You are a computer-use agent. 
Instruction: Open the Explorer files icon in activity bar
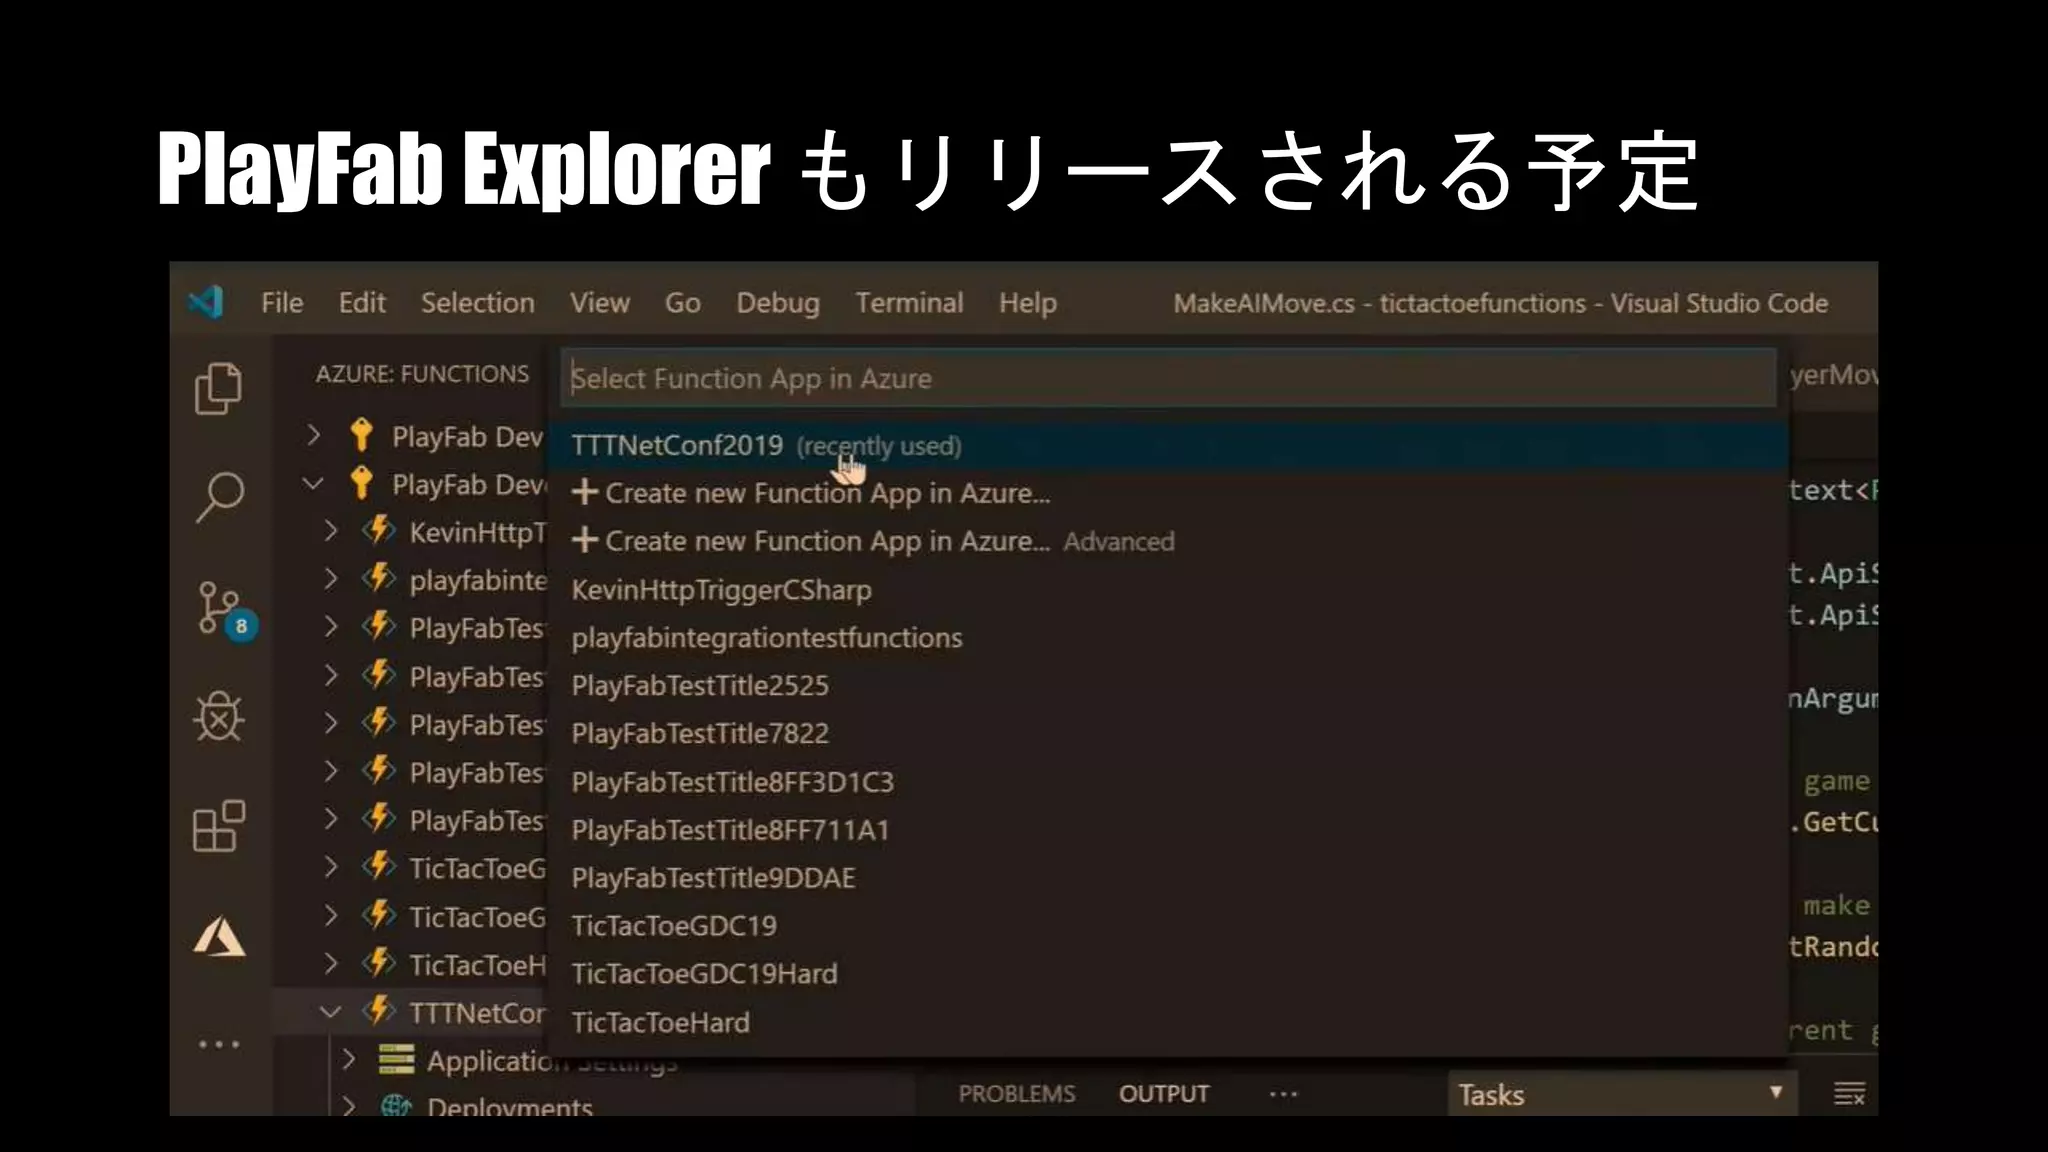pos(218,388)
